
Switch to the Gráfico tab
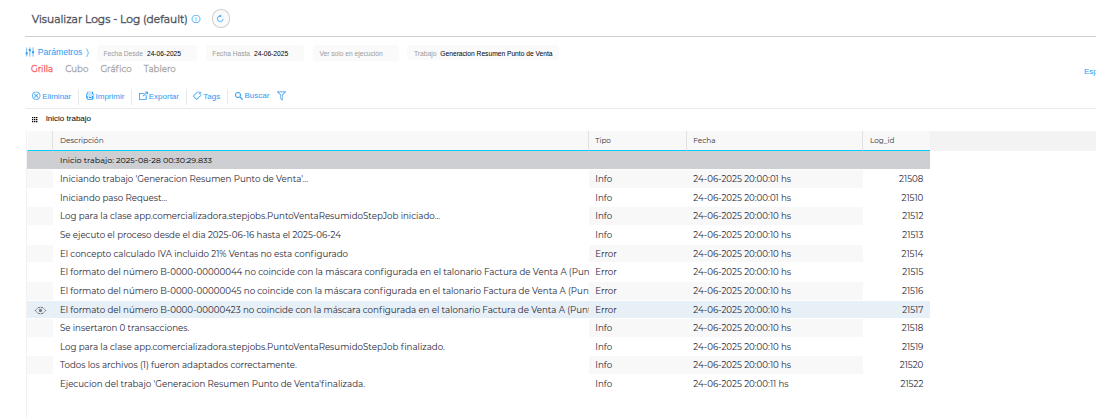(116, 69)
